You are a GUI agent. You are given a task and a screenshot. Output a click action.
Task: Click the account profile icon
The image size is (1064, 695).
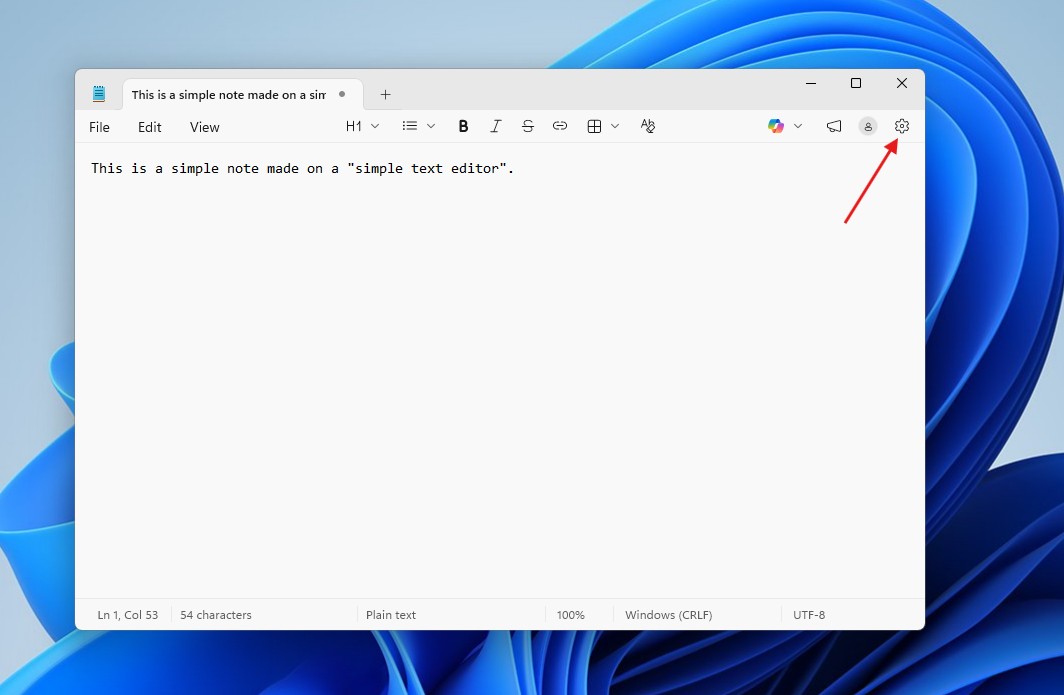tap(867, 126)
